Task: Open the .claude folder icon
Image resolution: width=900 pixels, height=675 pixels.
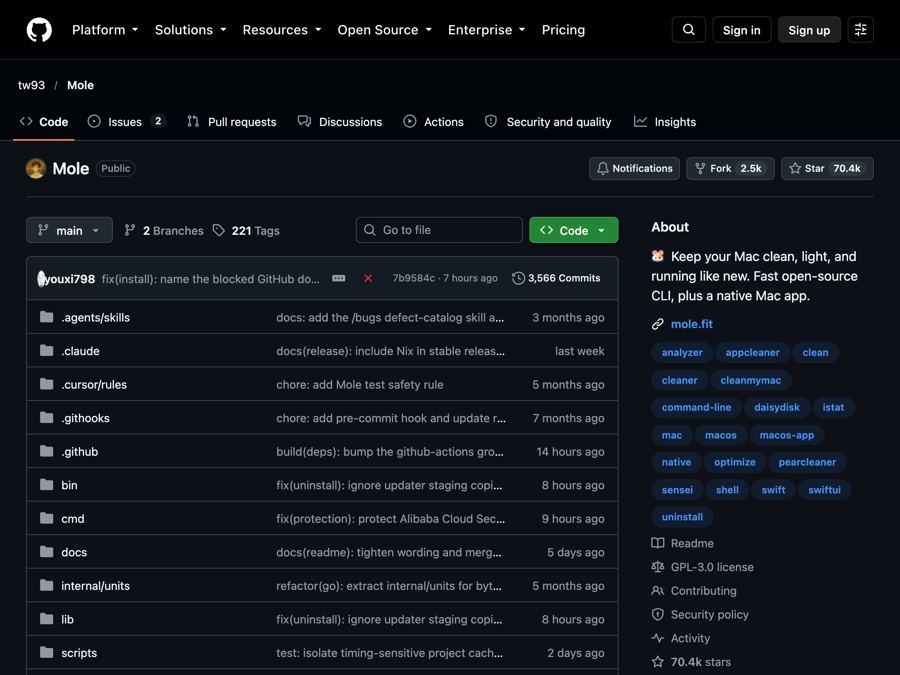Action: coord(46,351)
